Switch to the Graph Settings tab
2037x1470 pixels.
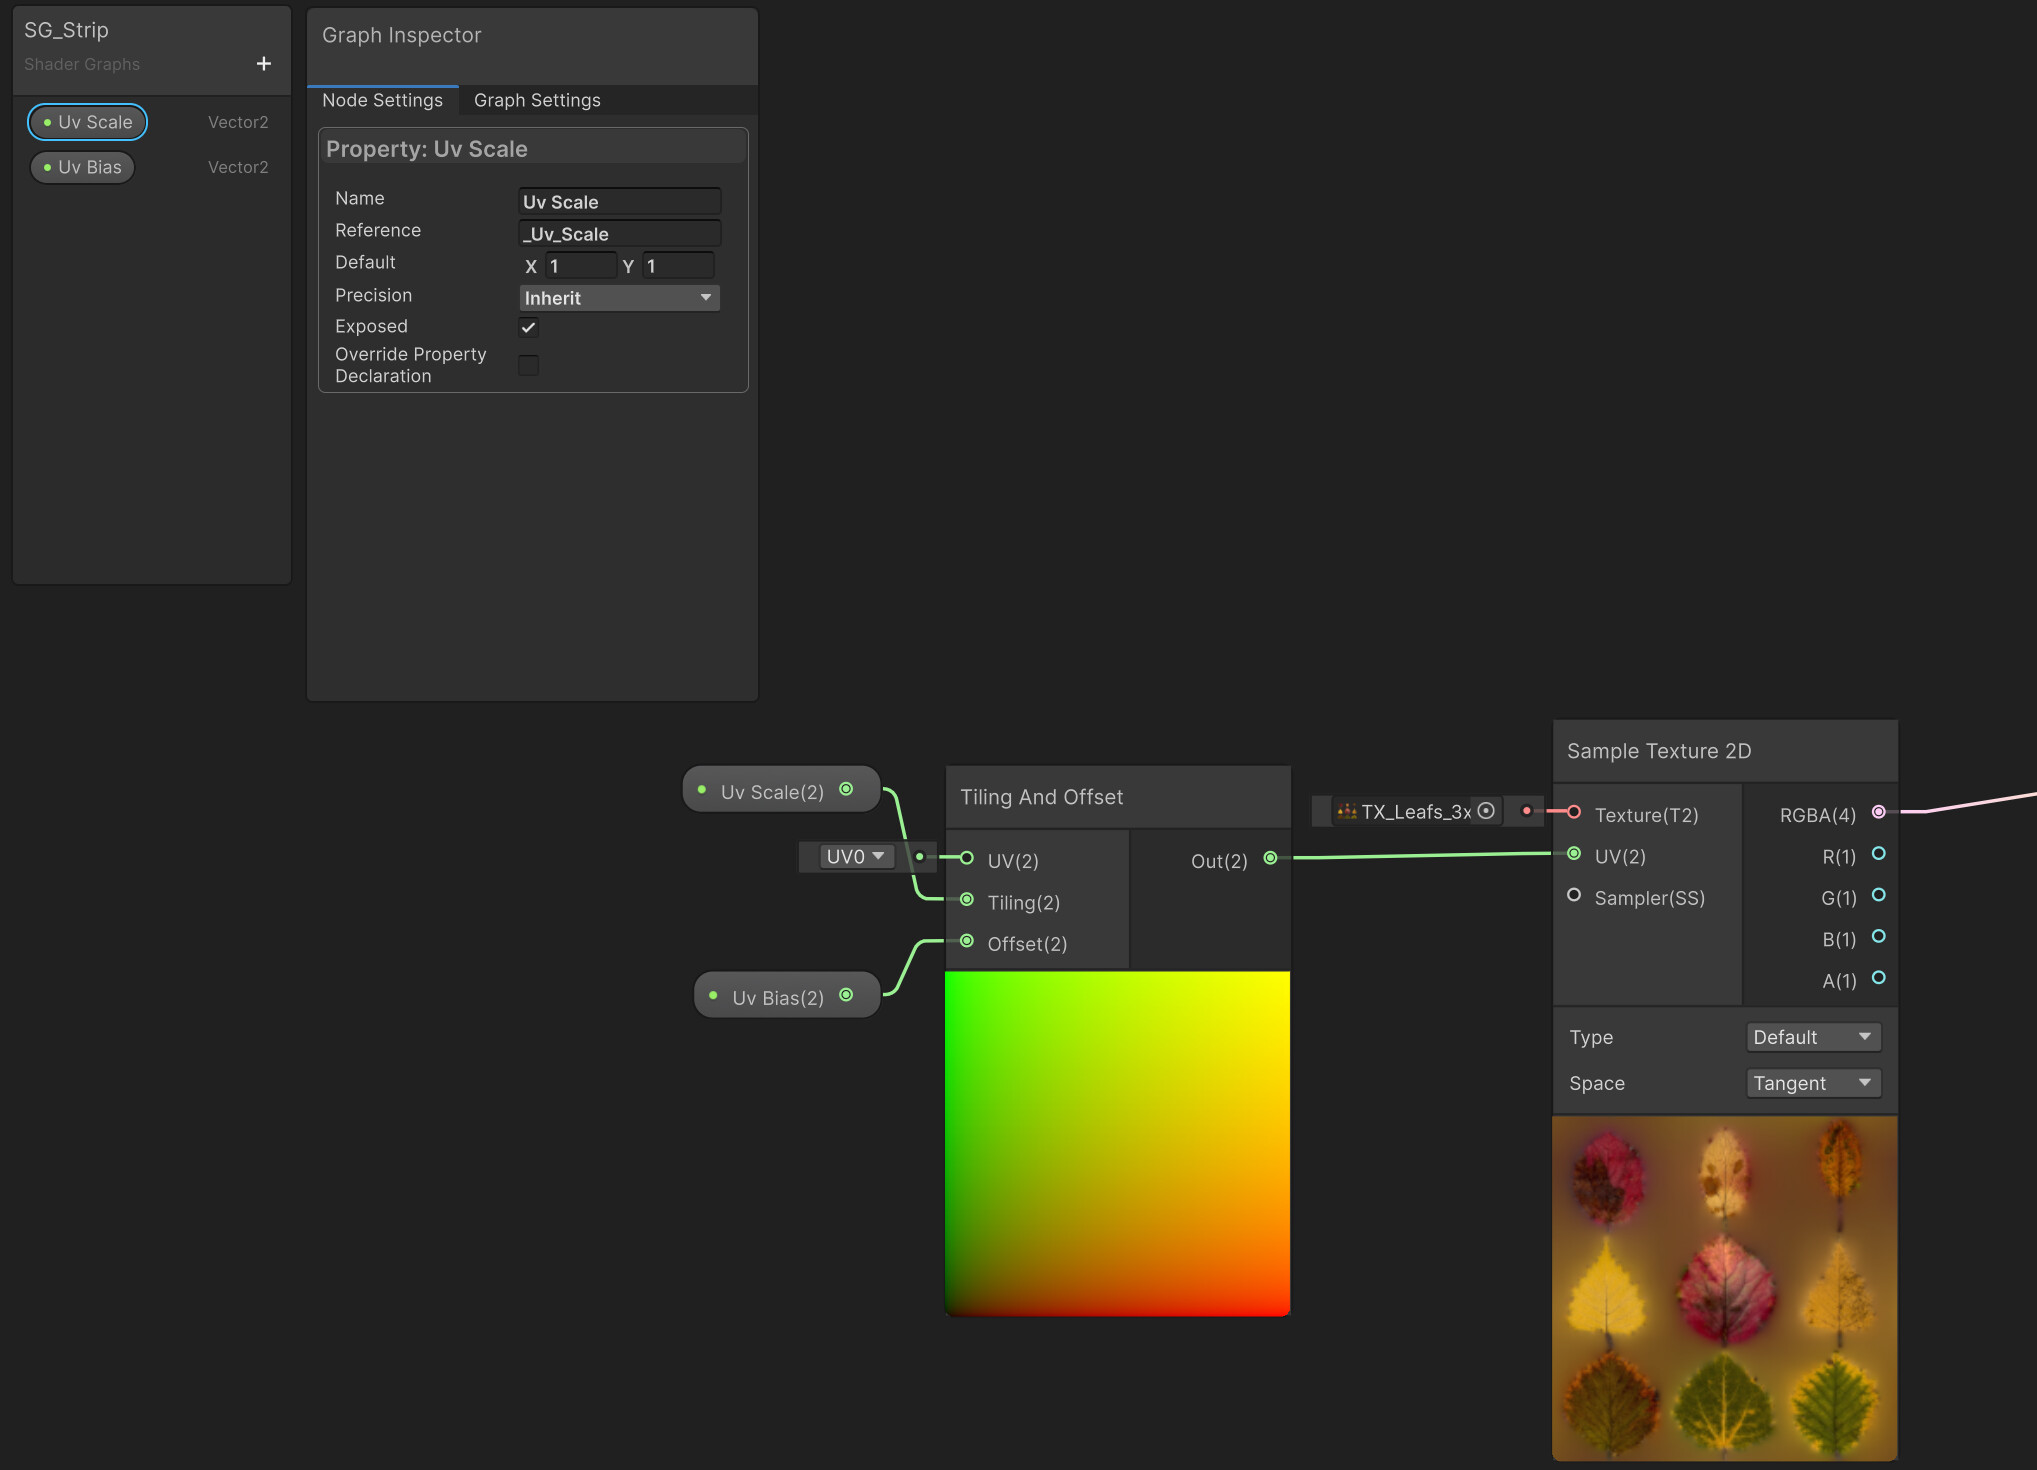537,100
